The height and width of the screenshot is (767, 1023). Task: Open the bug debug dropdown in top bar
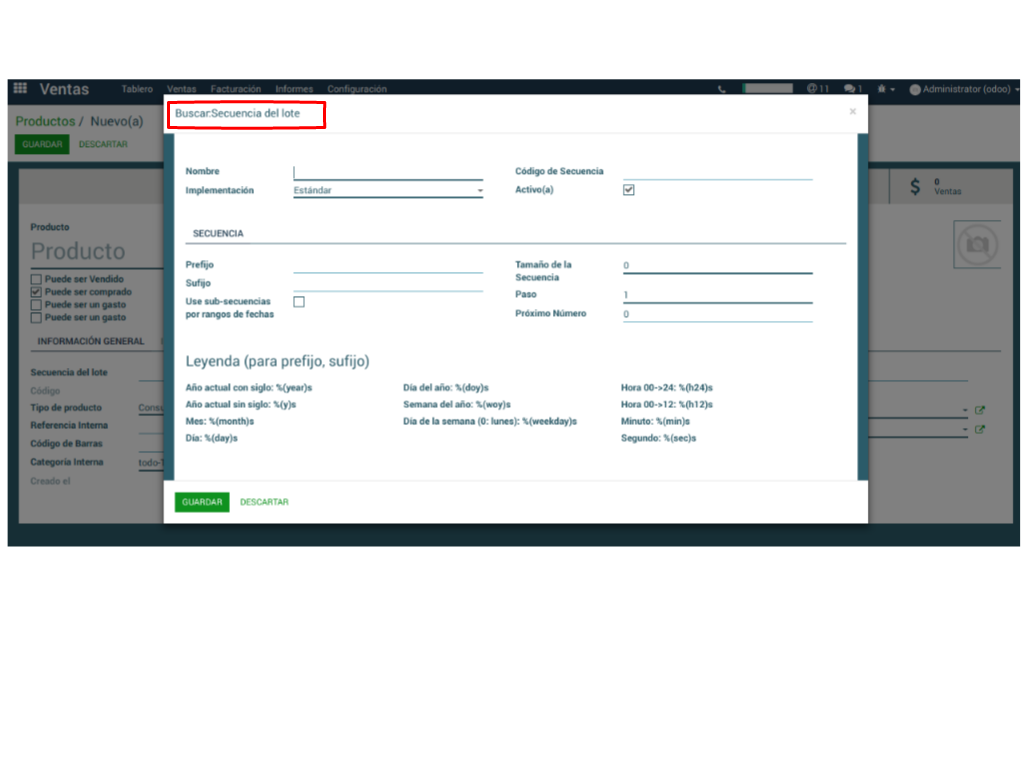886,89
